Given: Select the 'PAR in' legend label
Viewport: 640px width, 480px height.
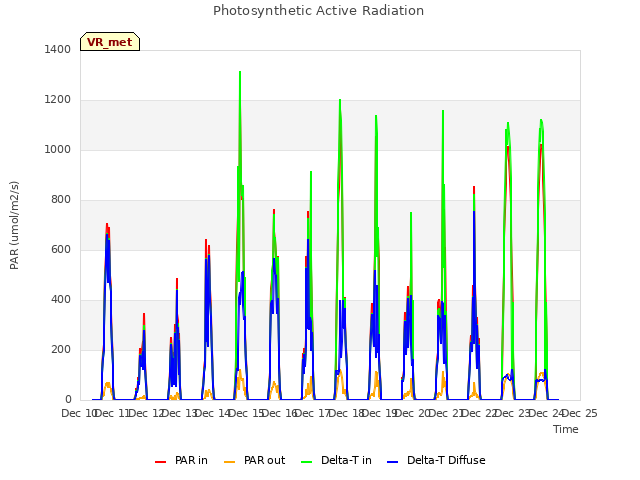Looking at the screenshot, I should [x=191, y=460].
